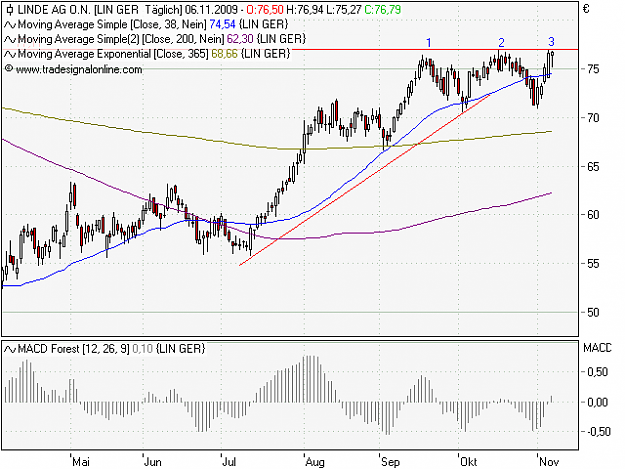Click the Euro currency symbol on the price axis
Image resolution: width=625 pixels, height=469 pixels.
pyautogui.click(x=586, y=9)
